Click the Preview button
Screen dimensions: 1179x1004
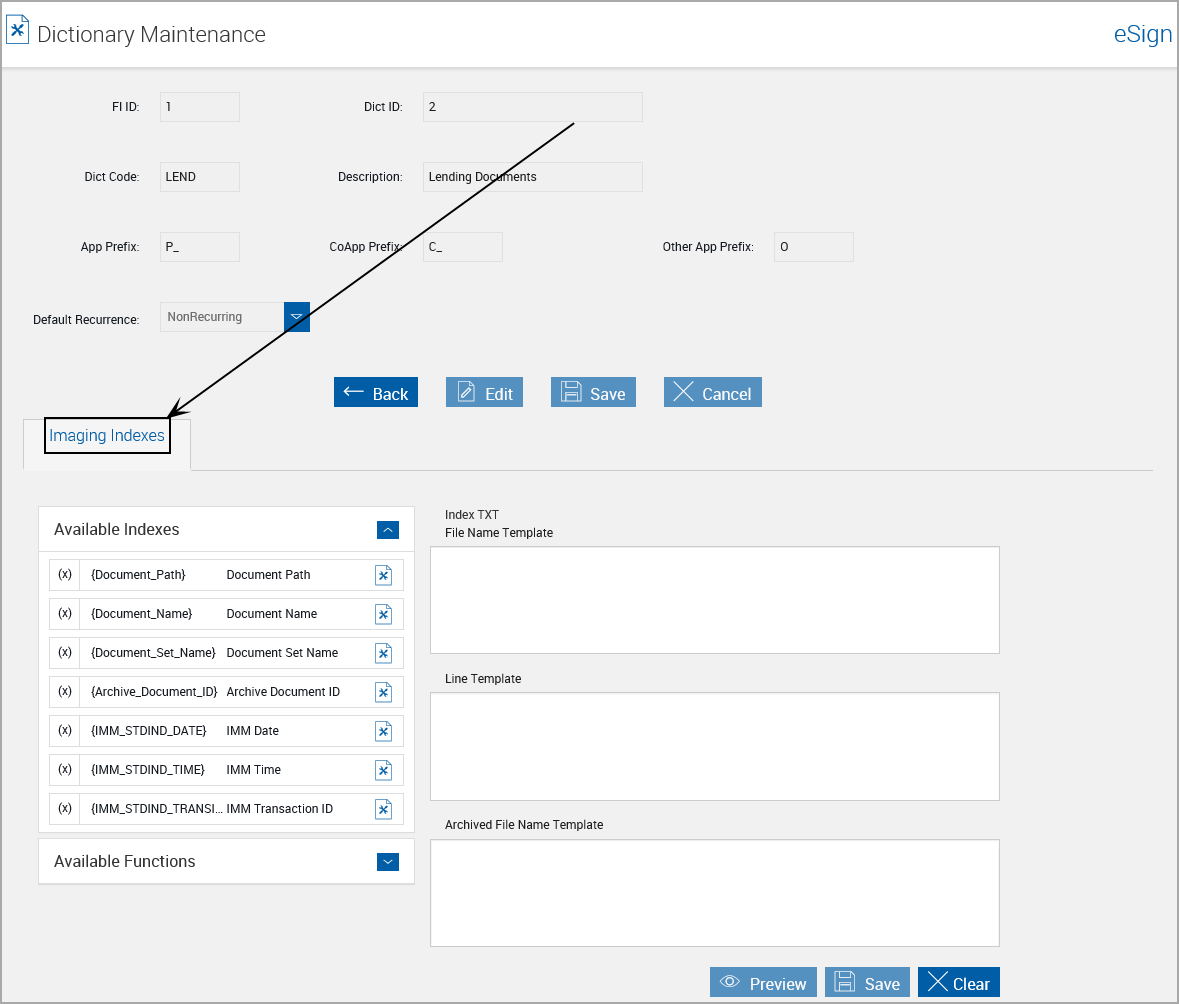tap(763, 983)
